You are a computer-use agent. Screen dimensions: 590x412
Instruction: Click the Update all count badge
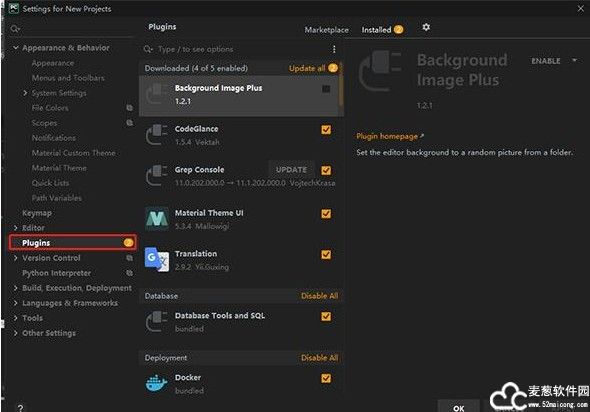coord(333,68)
